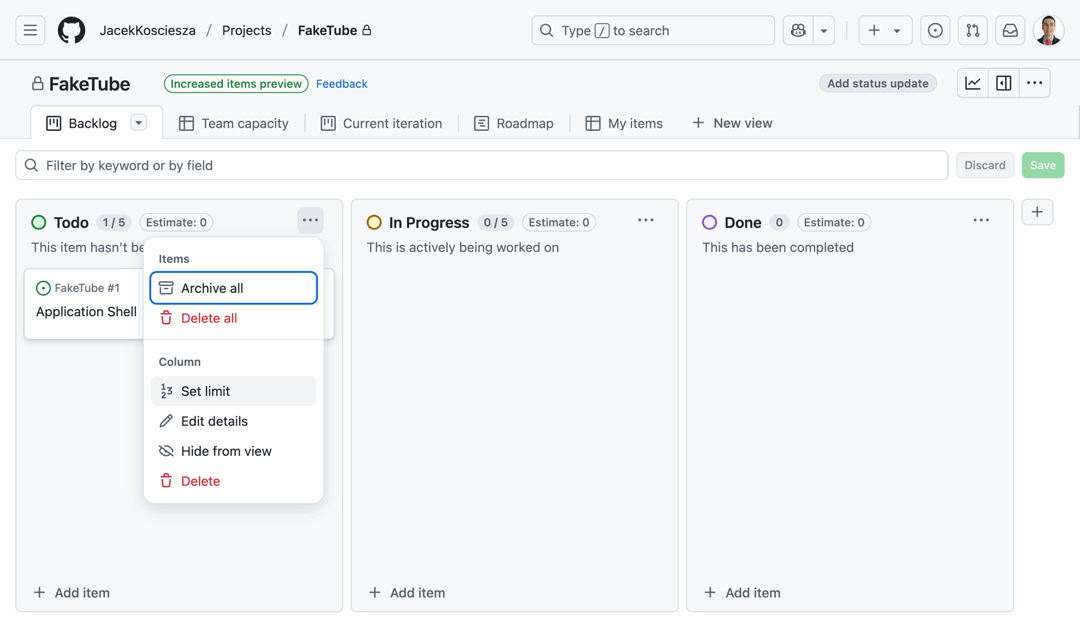Focus the filter by keyword field
This screenshot has width=1080, height=620.
pos(482,165)
